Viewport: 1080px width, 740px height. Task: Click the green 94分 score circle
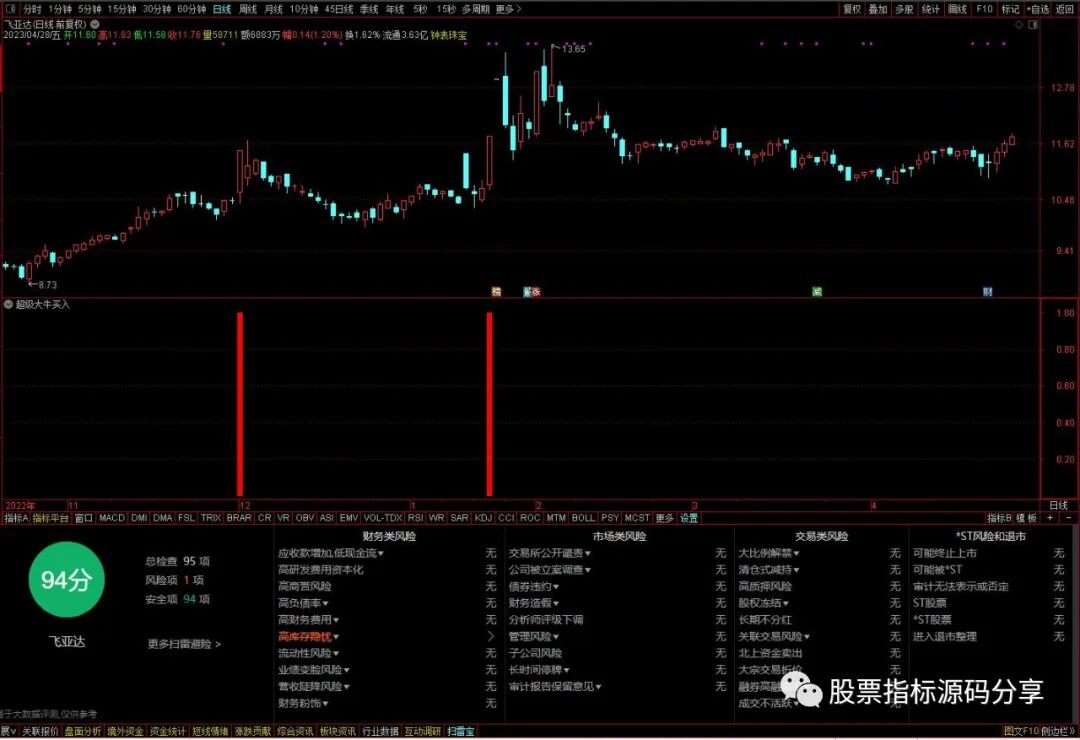tap(66, 579)
